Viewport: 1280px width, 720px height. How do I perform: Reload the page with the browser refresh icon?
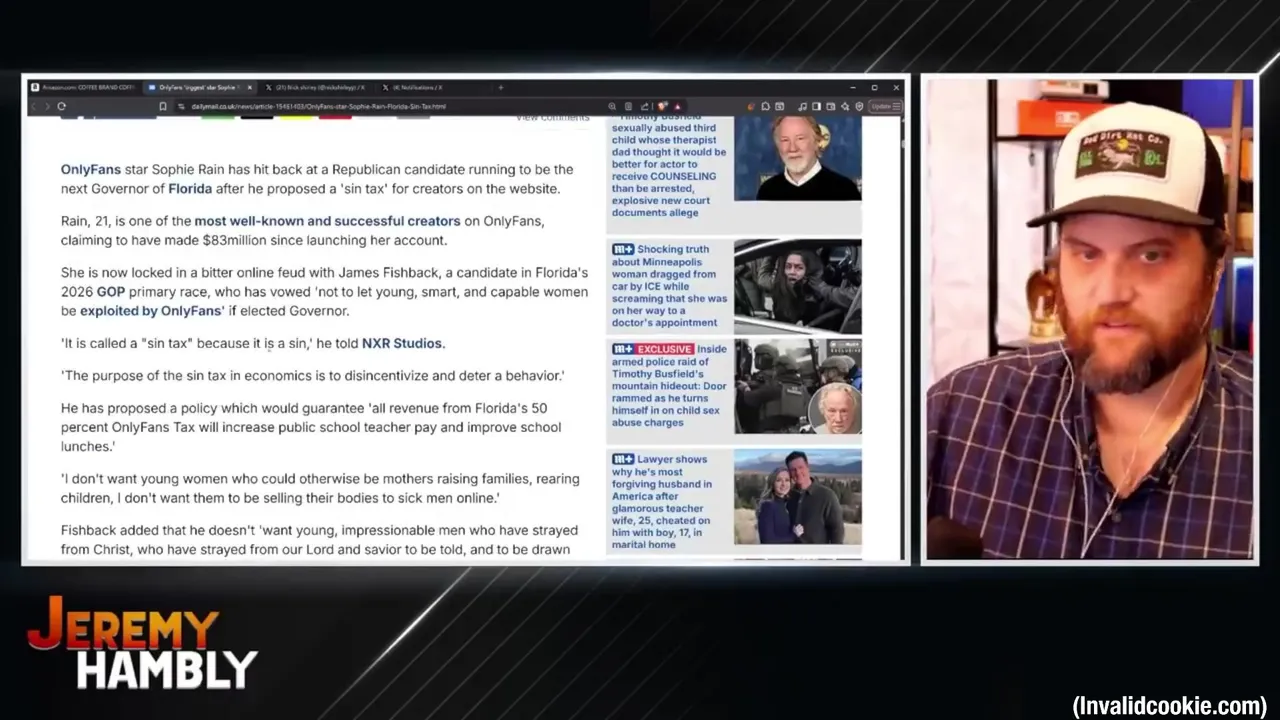click(x=62, y=106)
